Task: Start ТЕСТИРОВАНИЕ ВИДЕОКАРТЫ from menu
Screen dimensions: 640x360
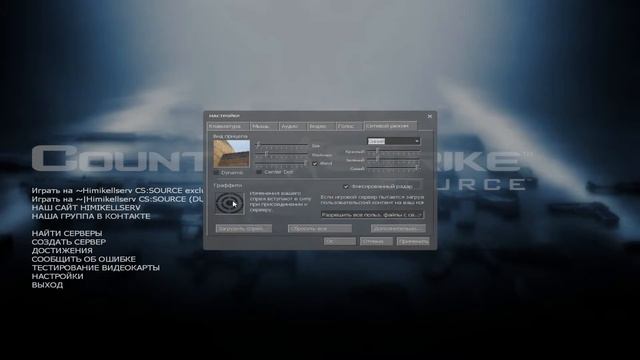Action: [x=96, y=268]
